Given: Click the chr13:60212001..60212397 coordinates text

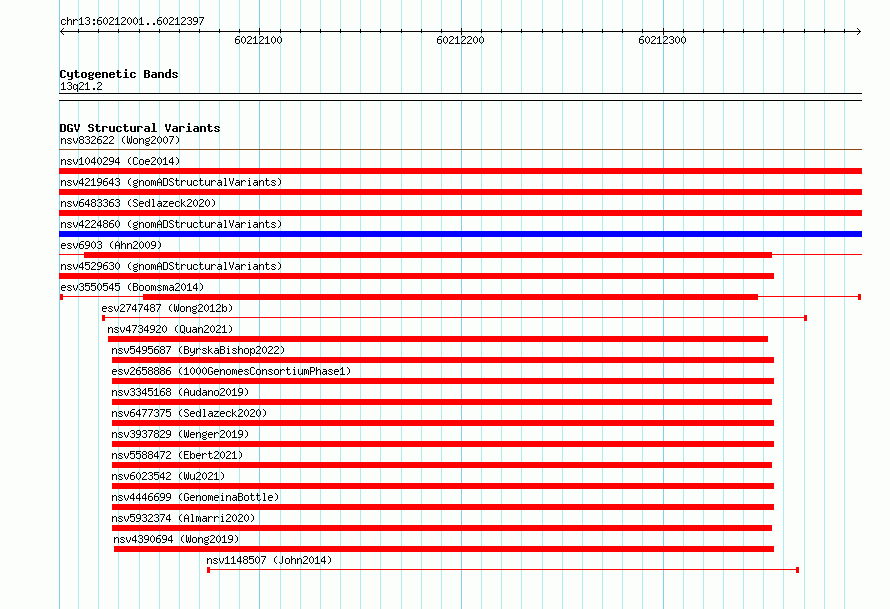Looking at the screenshot, I should tap(132, 21).
